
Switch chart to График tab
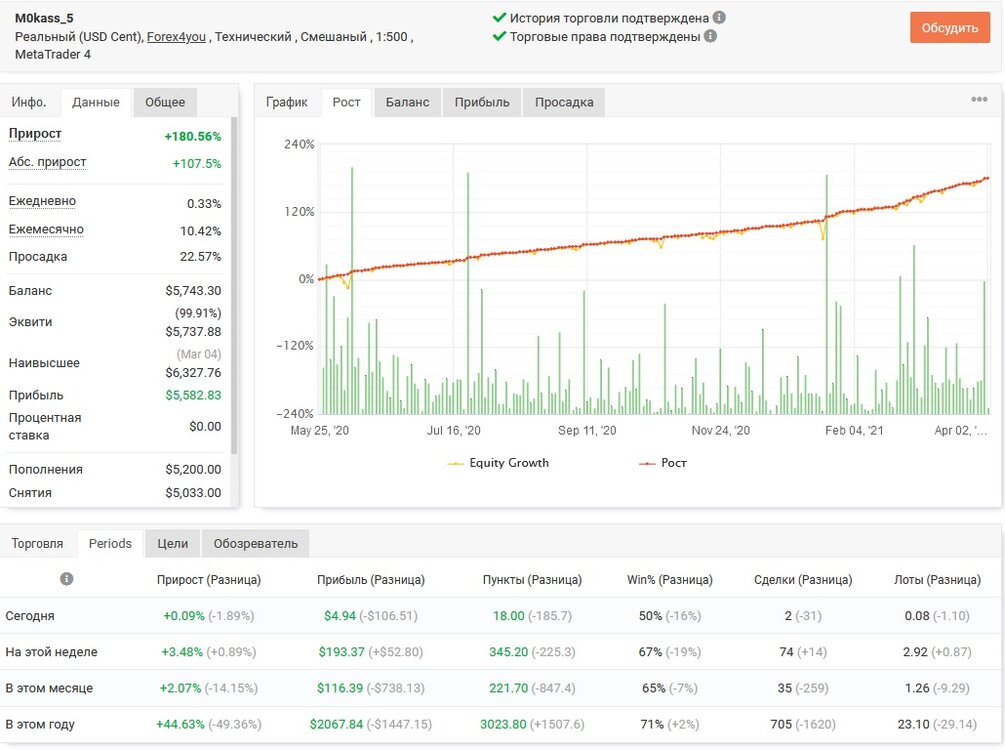[287, 102]
